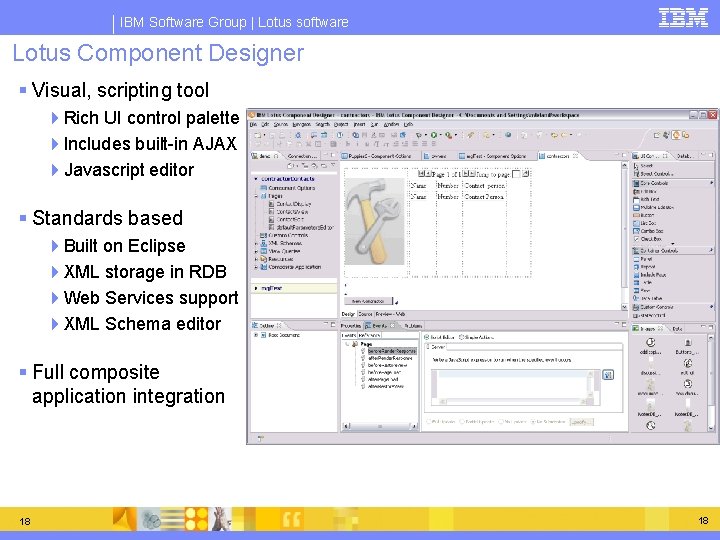Open the File menu
Viewport: 720px width, 540px height.
(253, 124)
